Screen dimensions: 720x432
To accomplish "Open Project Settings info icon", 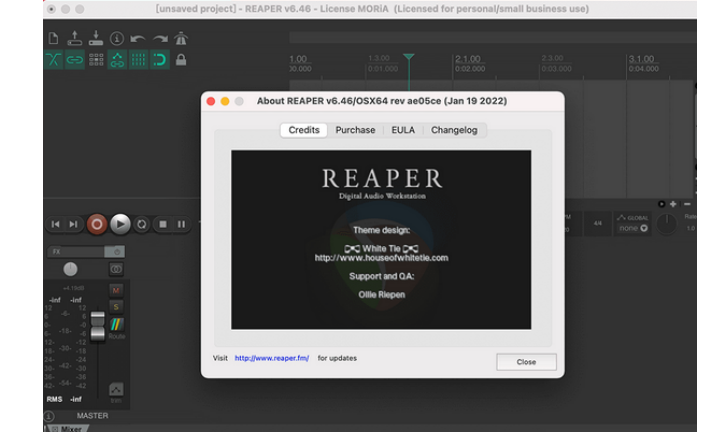I will point(117,39).
